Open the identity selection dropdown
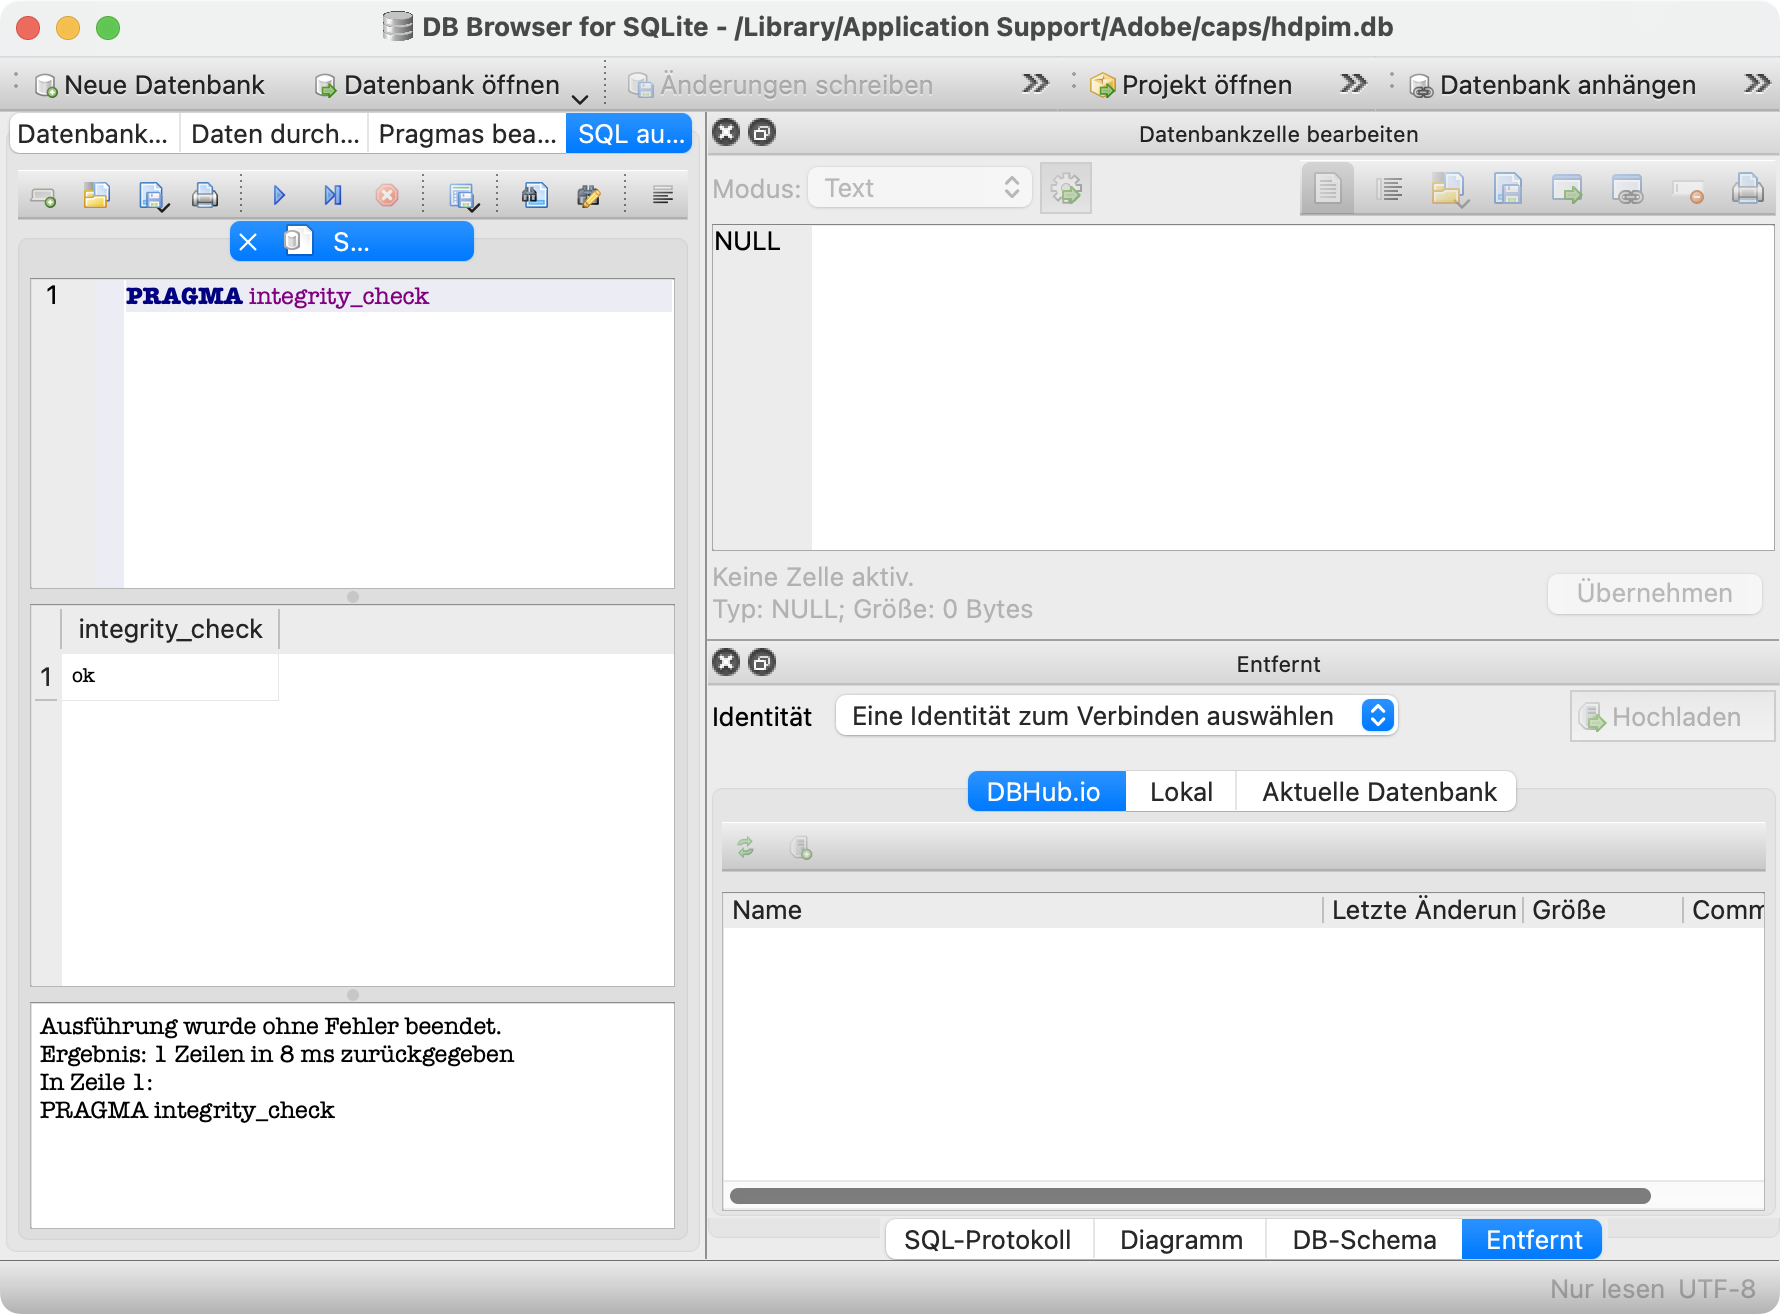The image size is (1780, 1314). point(1115,716)
